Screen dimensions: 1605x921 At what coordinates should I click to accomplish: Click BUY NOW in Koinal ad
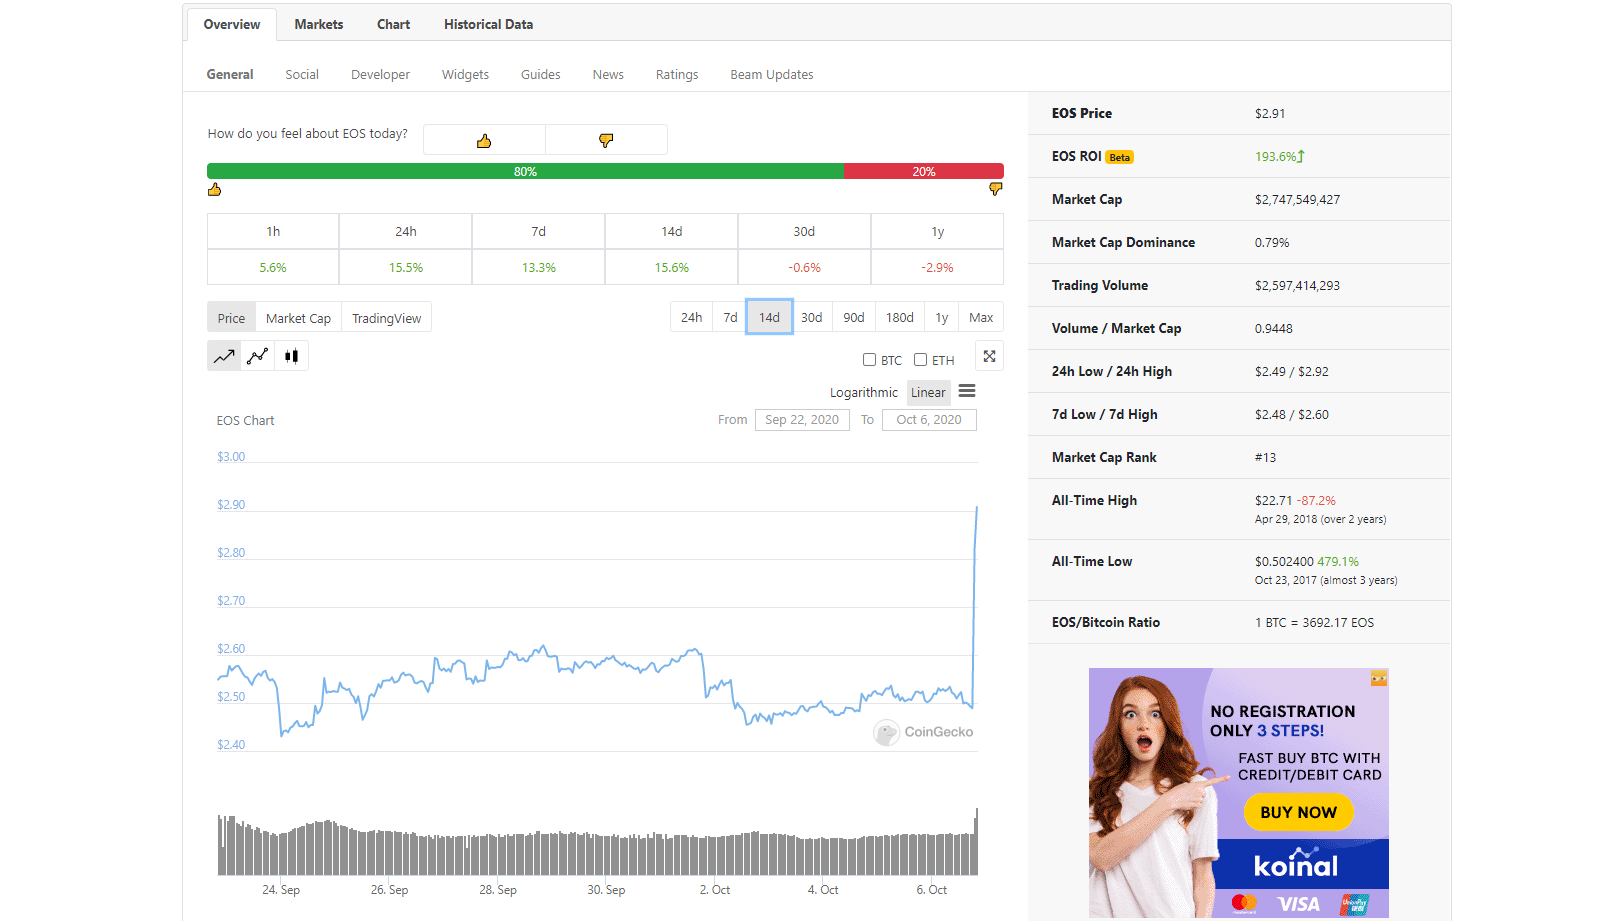(1298, 812)
